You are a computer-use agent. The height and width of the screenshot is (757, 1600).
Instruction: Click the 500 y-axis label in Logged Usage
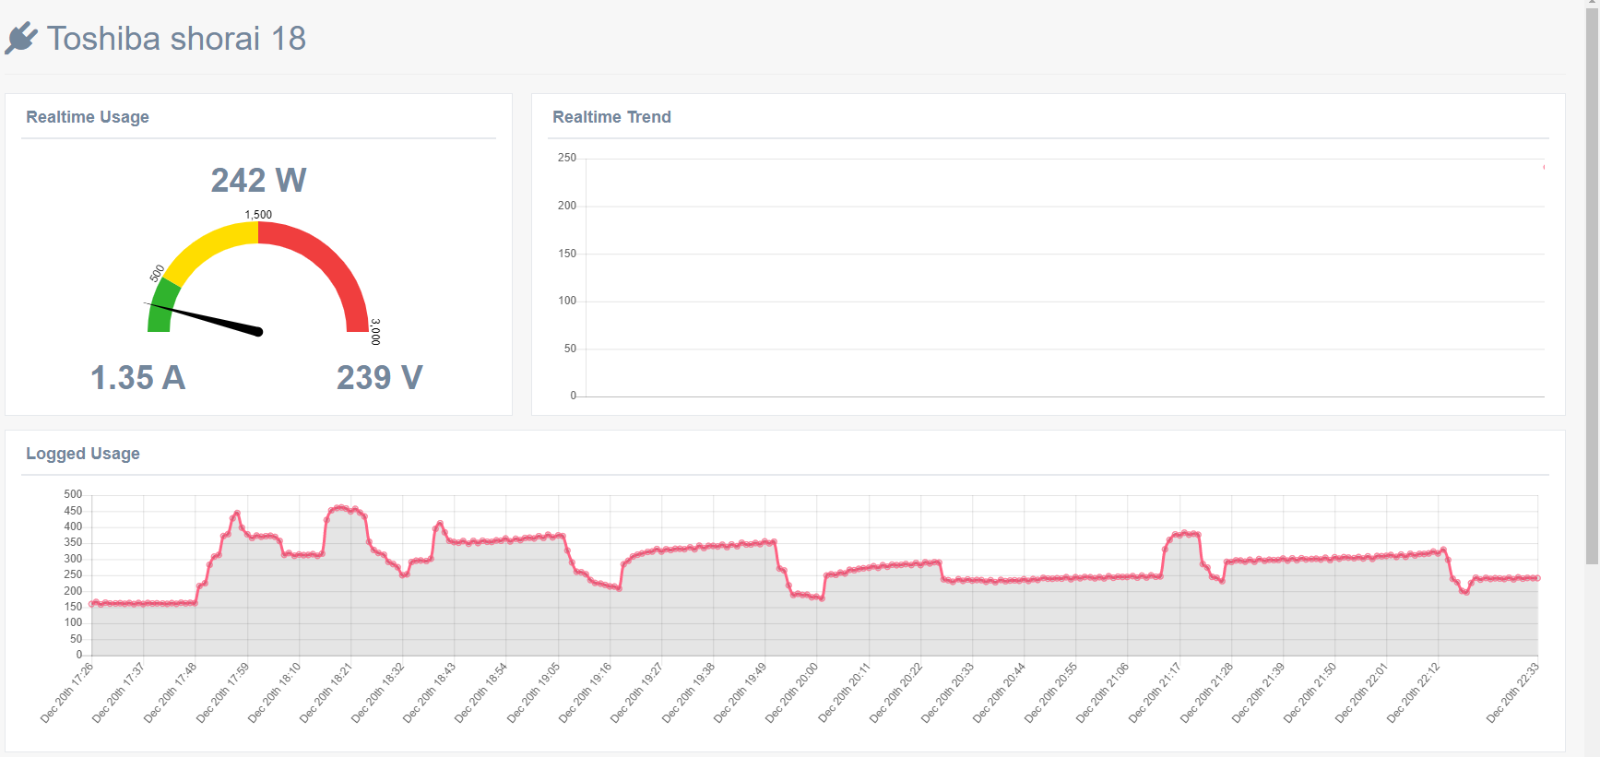(73, 494)
